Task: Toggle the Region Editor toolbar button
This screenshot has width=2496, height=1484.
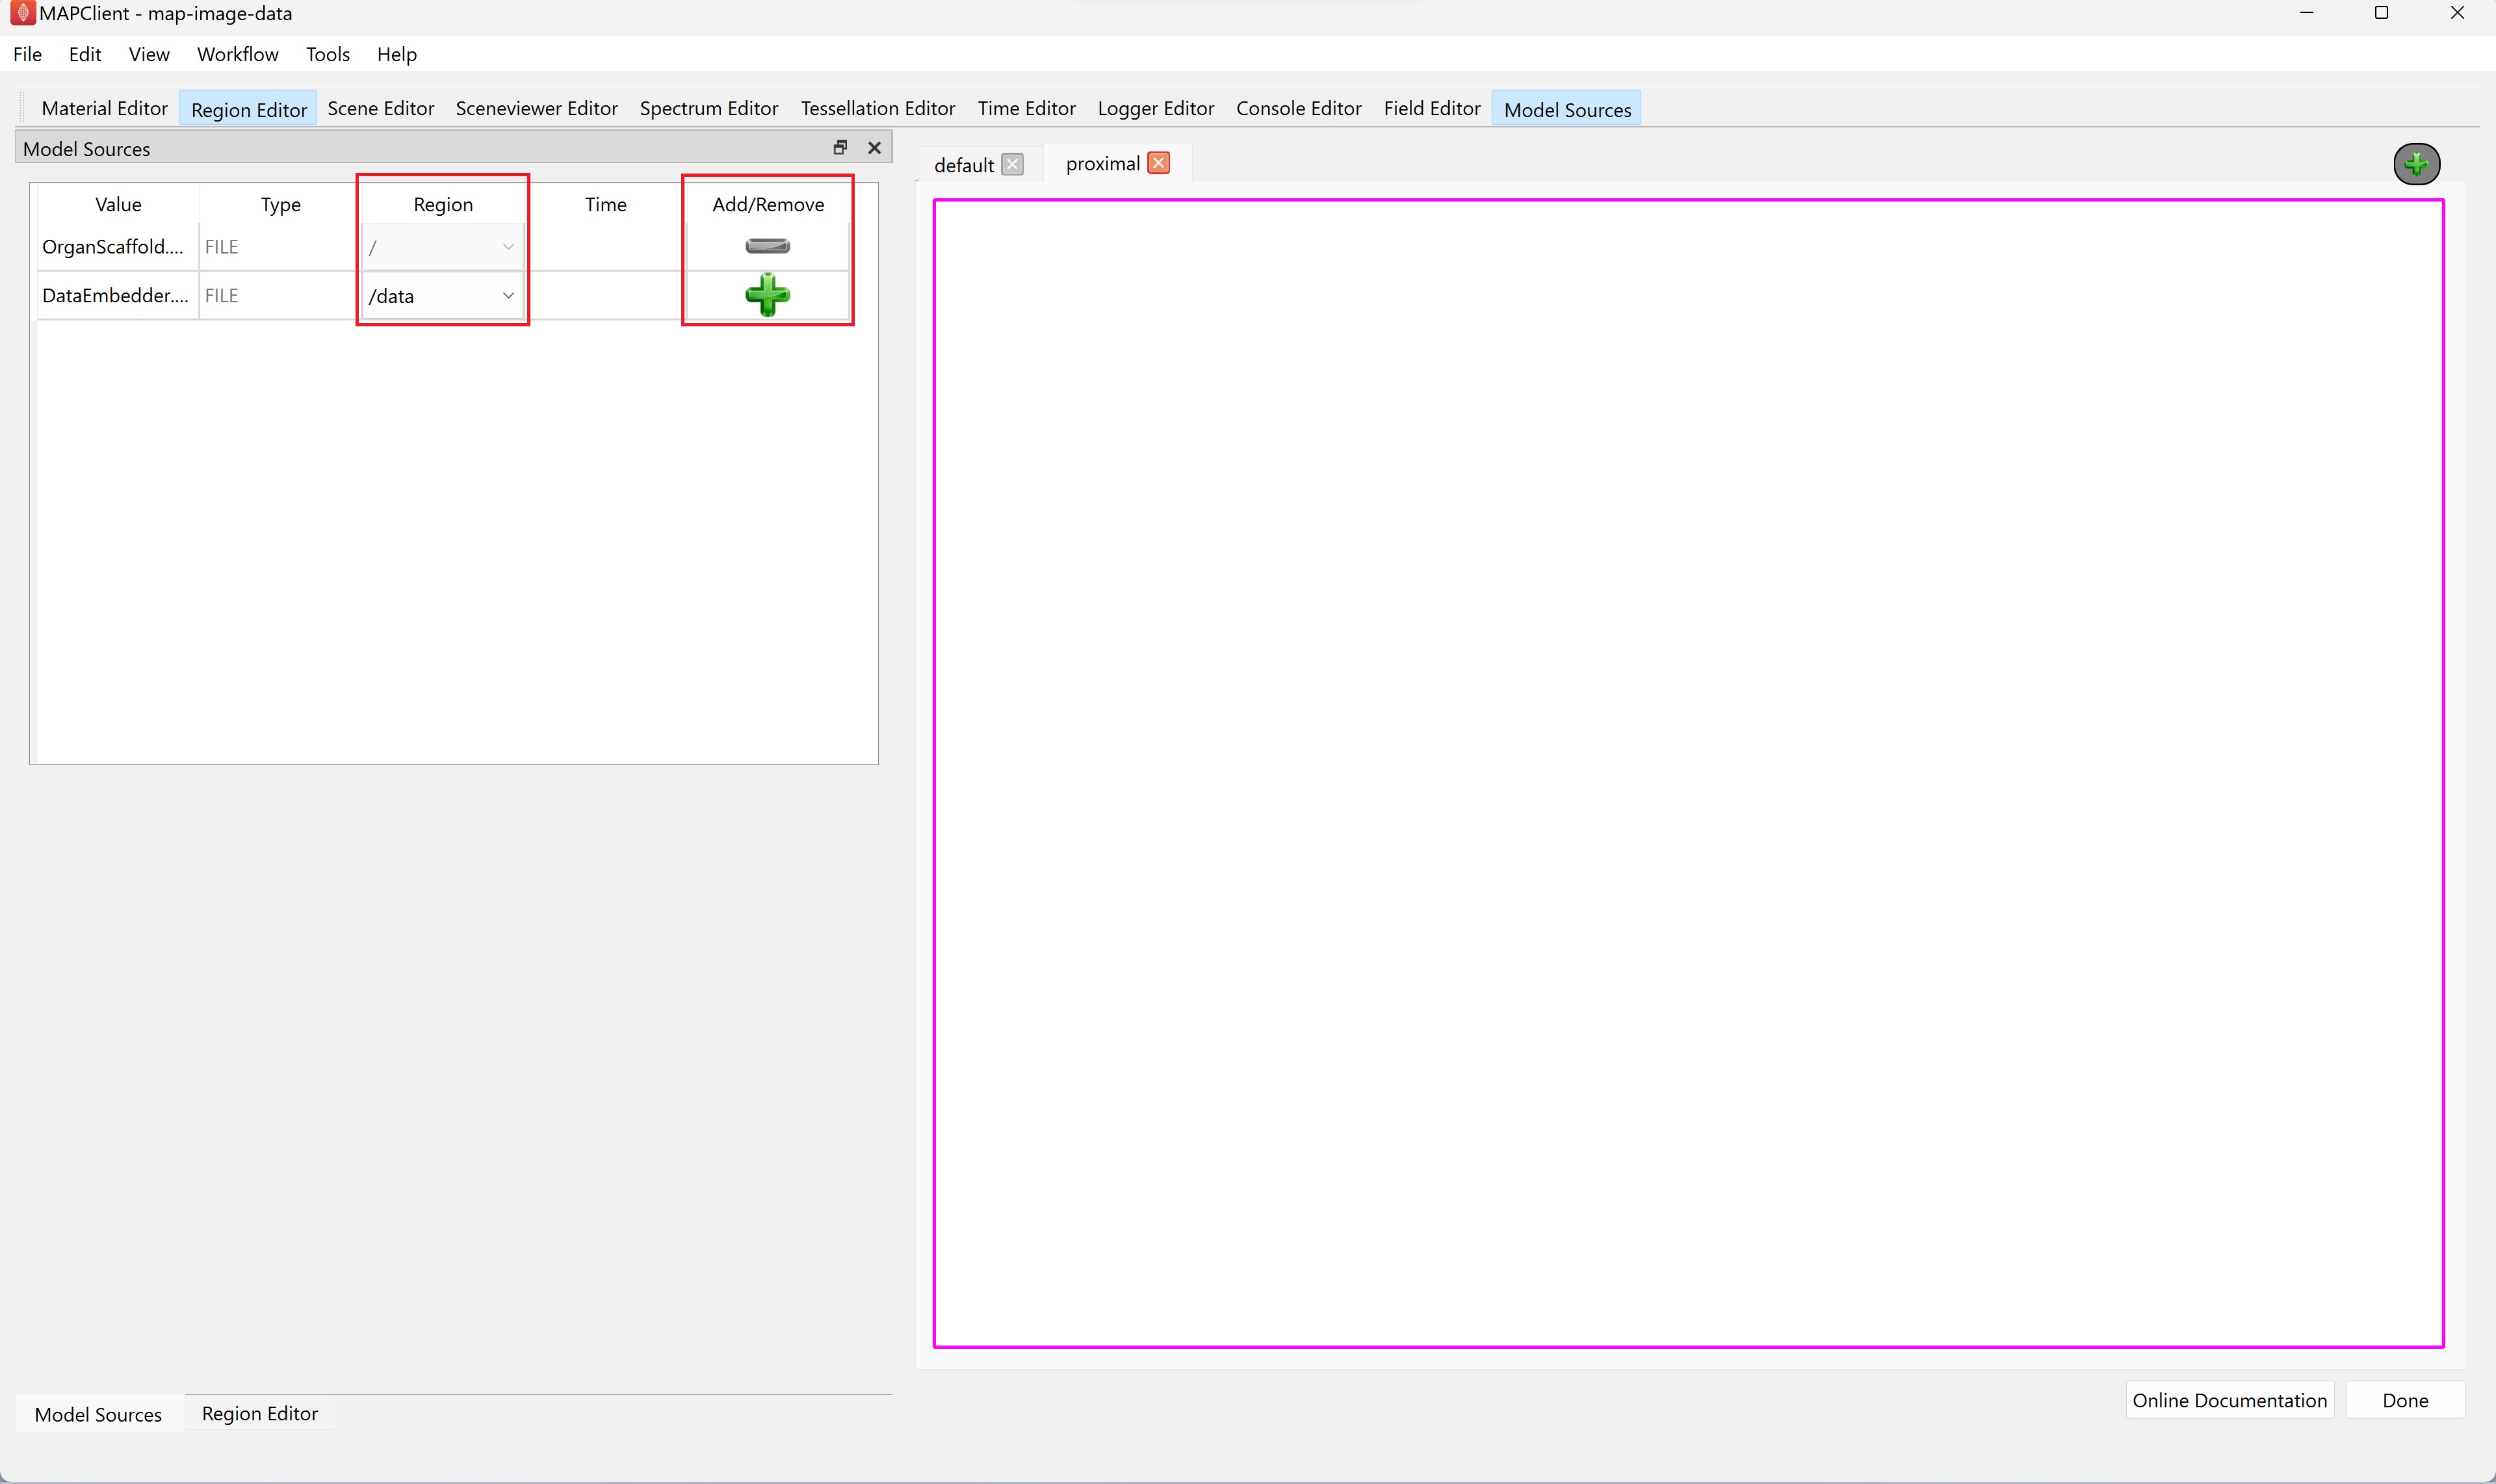Action: tap(248, 109)
